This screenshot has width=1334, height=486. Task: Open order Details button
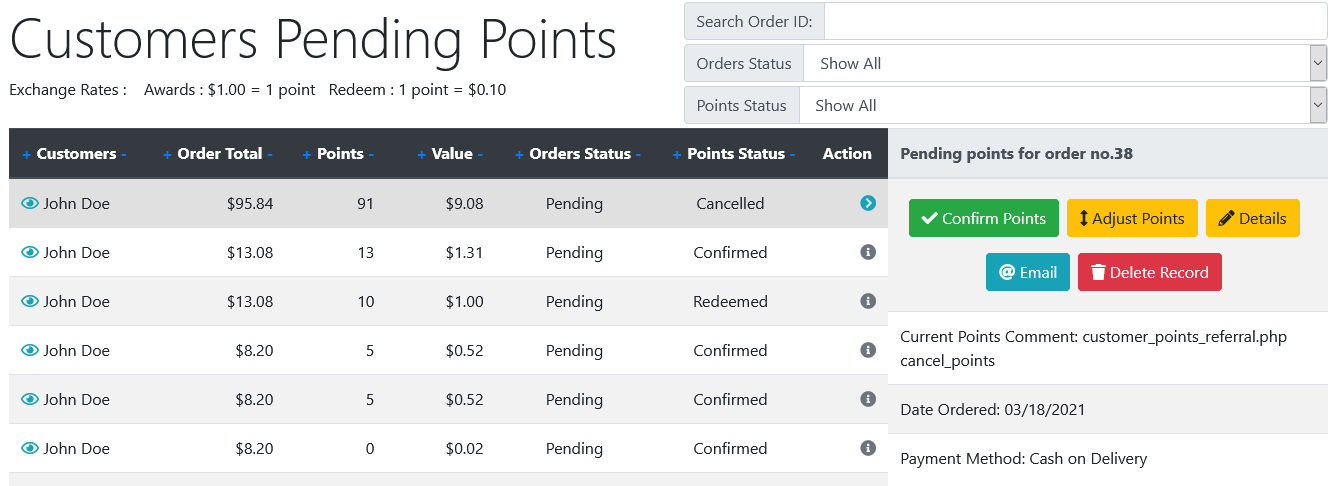tap(1253, 218)
